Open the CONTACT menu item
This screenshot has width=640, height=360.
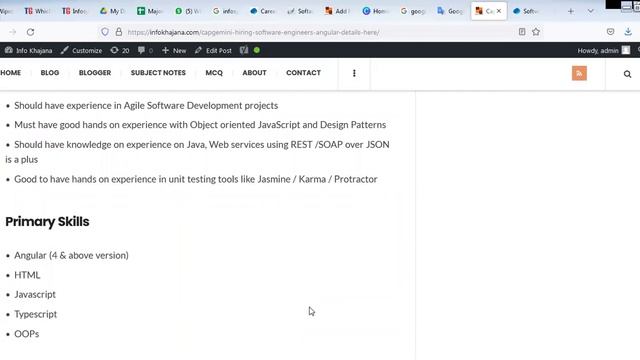(303, 73)
